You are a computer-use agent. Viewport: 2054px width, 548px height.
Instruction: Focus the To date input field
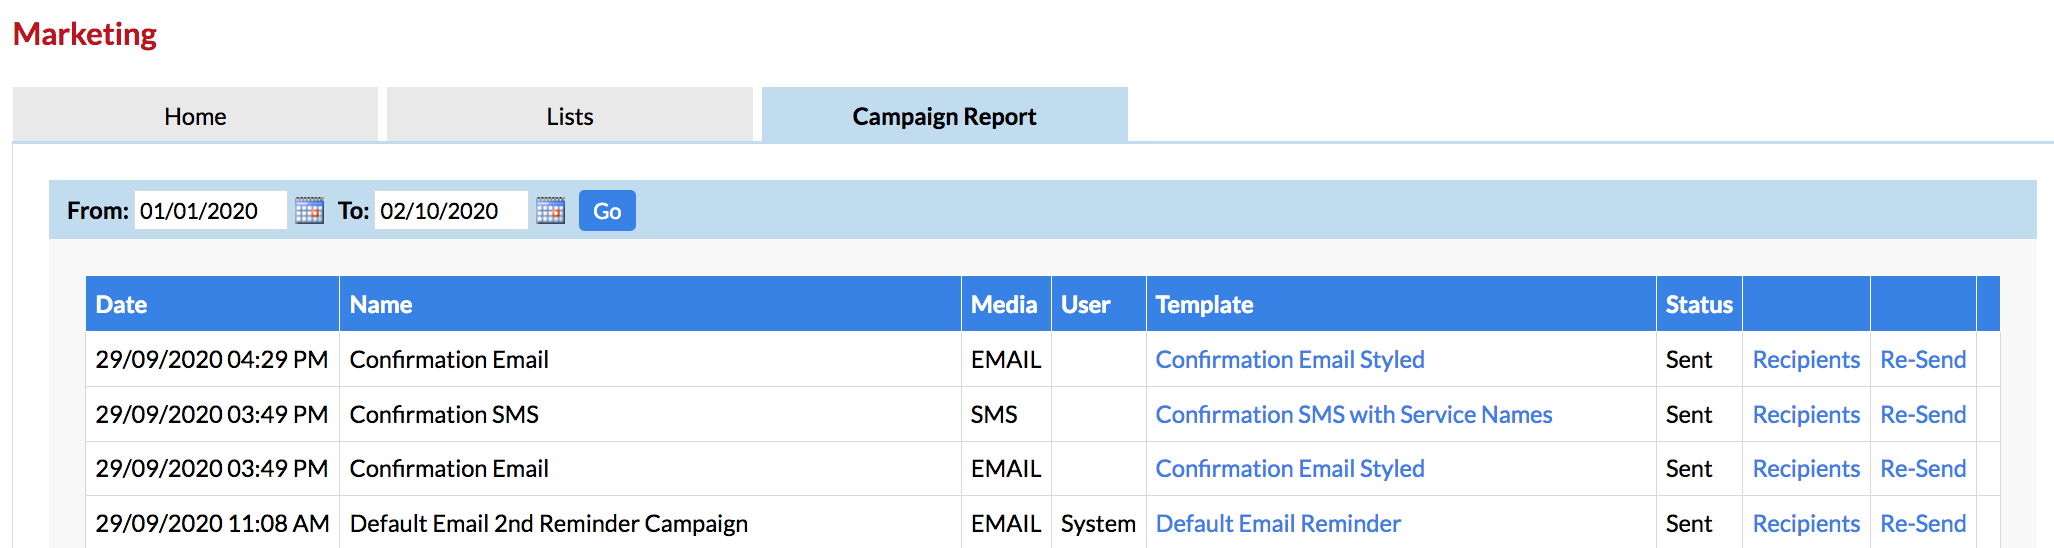tap(451, 211)
